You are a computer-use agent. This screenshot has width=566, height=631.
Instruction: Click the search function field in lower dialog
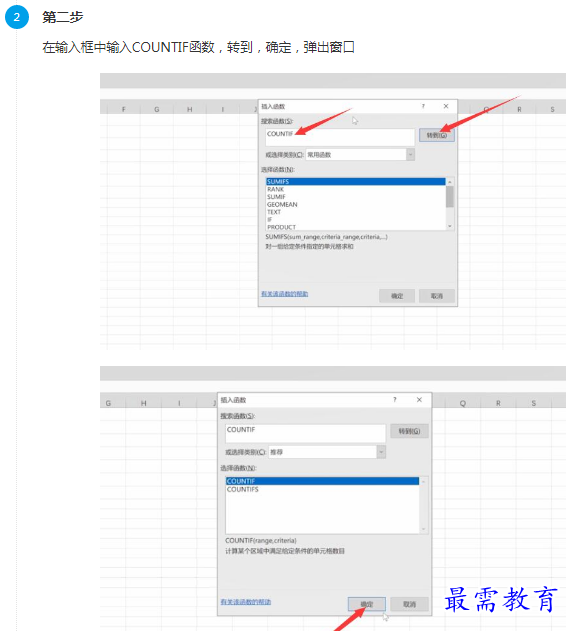click(305, 433)
